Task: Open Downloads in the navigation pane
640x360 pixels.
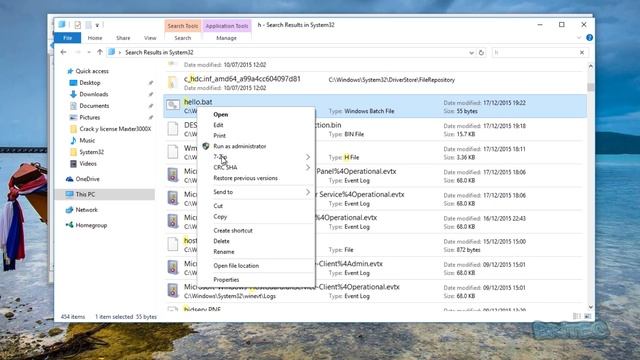Action: tap(93, 94)
